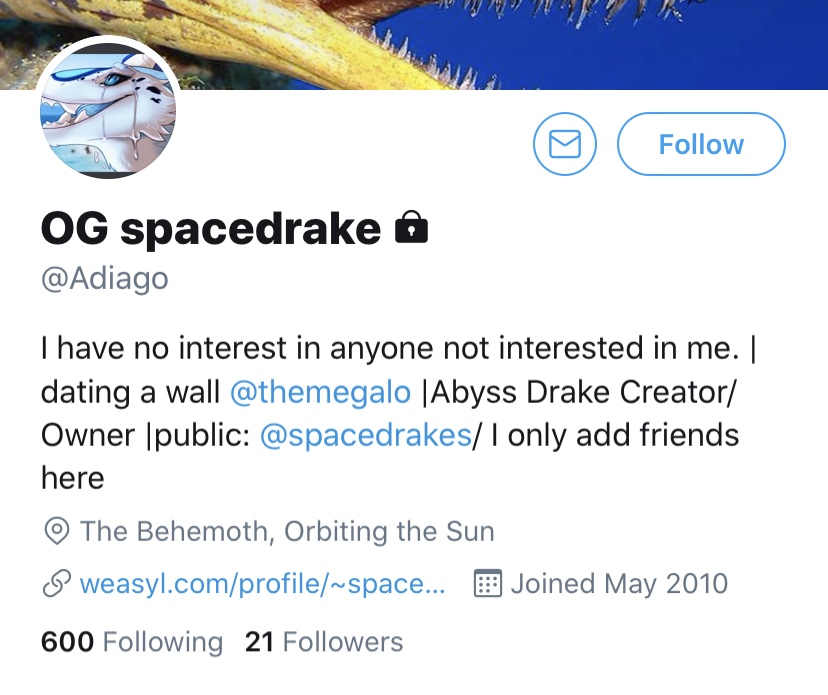Viewport: 828px width, 695px height.
Task: Click the envelope message icon
Action: tap(564, 144)
